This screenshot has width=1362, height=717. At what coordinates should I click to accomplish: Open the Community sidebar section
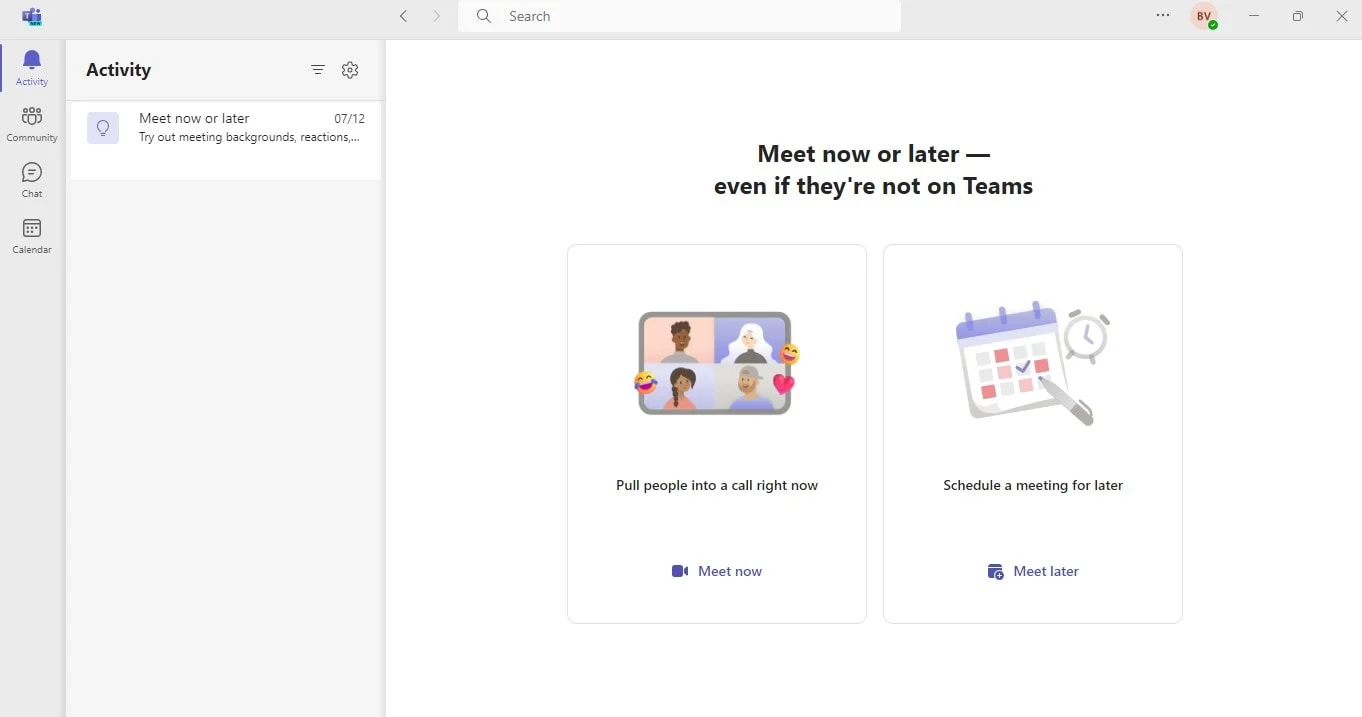pos(32,124)
